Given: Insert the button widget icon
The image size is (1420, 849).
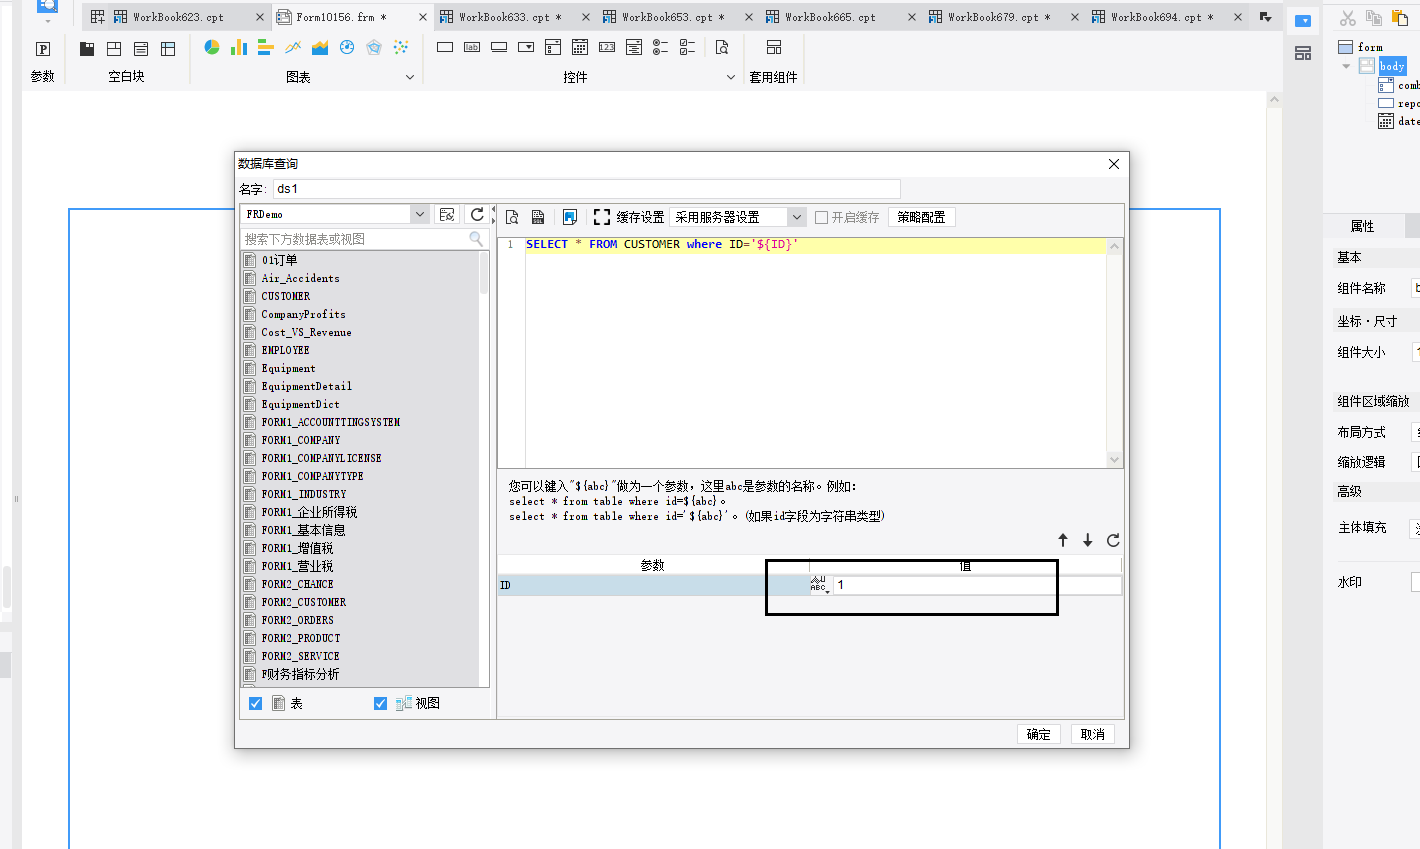Looking at the screenshot, I should click(499, 47).
